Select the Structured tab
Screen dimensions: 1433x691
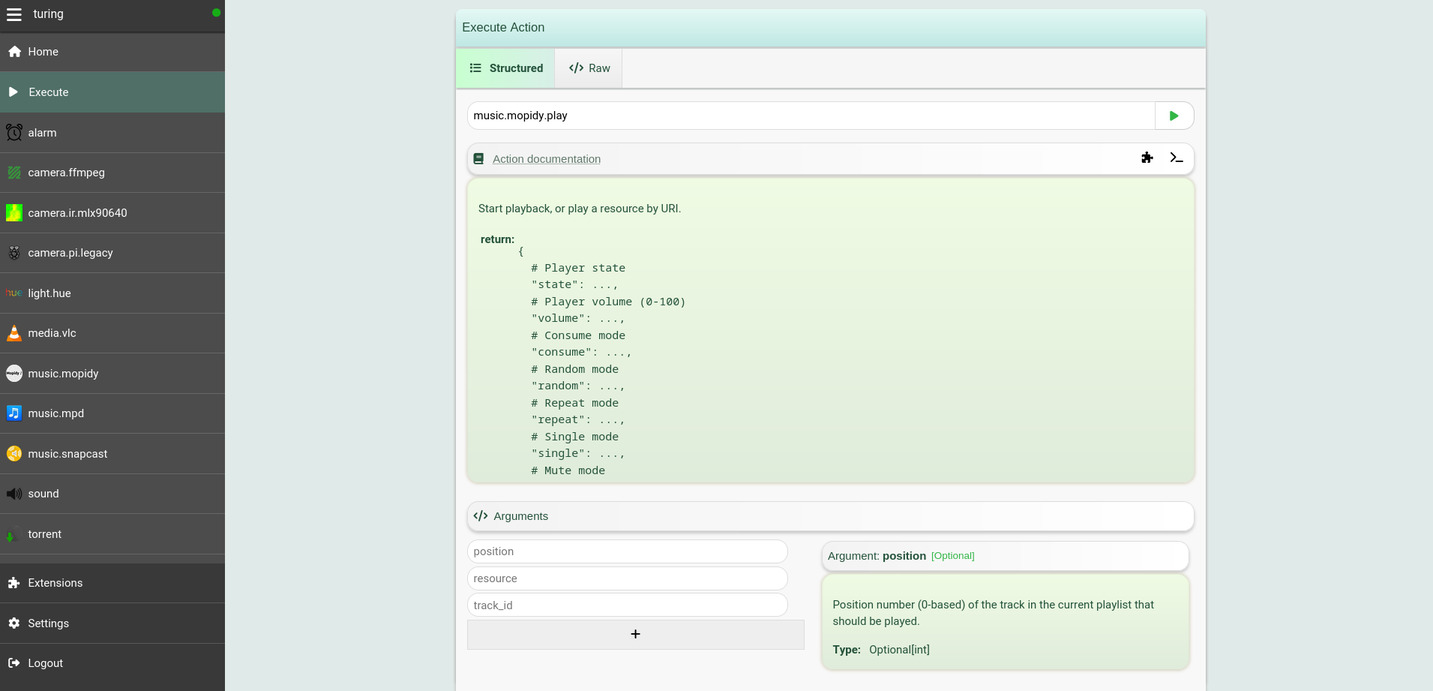coord(505,67)
